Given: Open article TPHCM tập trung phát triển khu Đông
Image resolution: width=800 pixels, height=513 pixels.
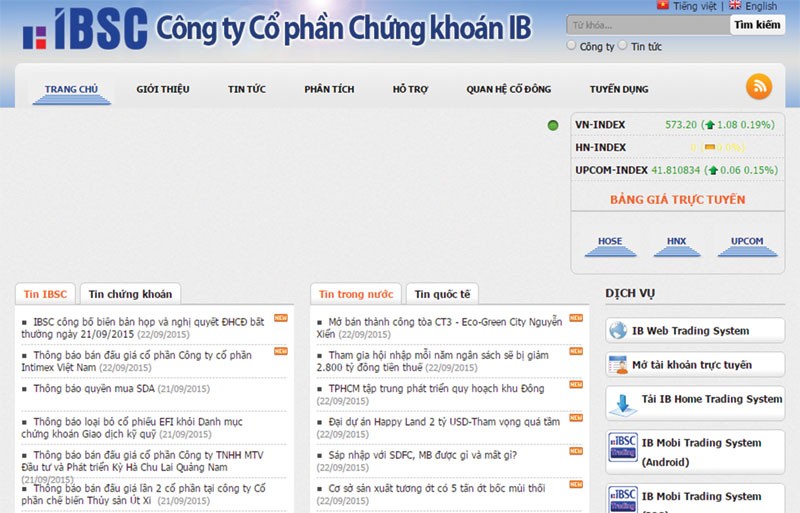Looking at the screenshot, I should [436, 389].
